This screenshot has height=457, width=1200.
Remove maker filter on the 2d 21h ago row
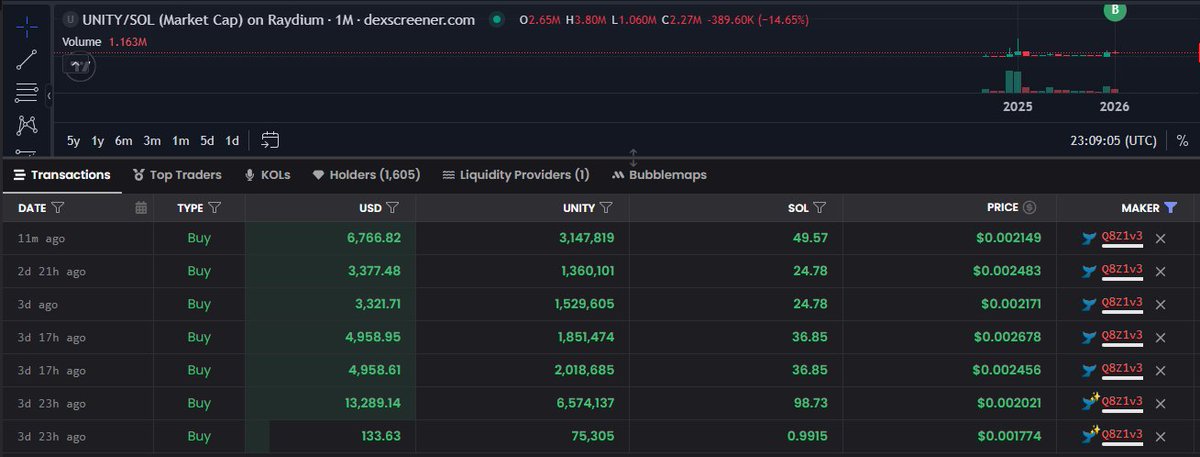point(1161,271)
